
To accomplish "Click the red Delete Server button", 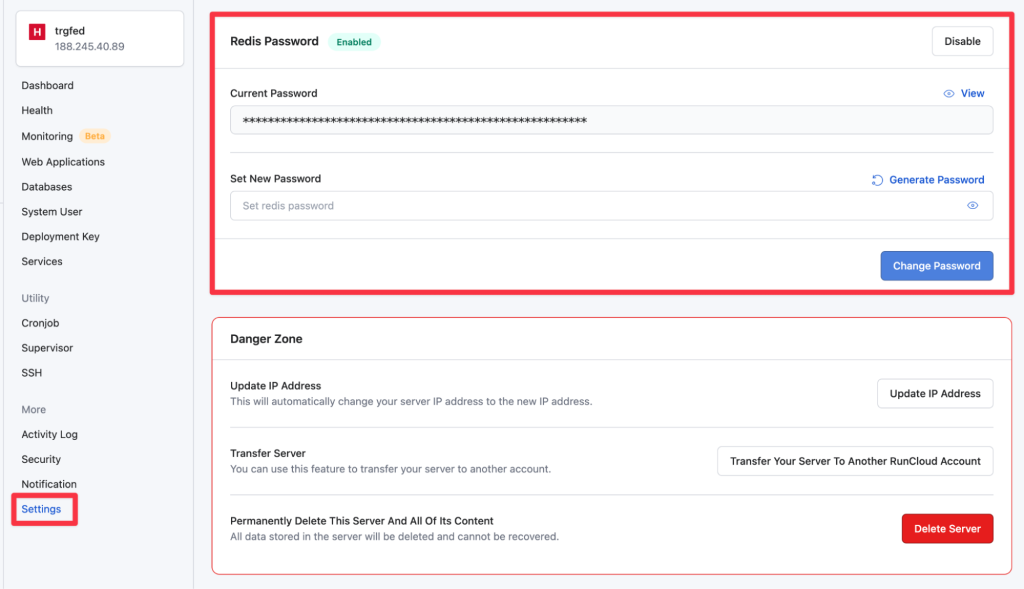I will click(947, 529).
